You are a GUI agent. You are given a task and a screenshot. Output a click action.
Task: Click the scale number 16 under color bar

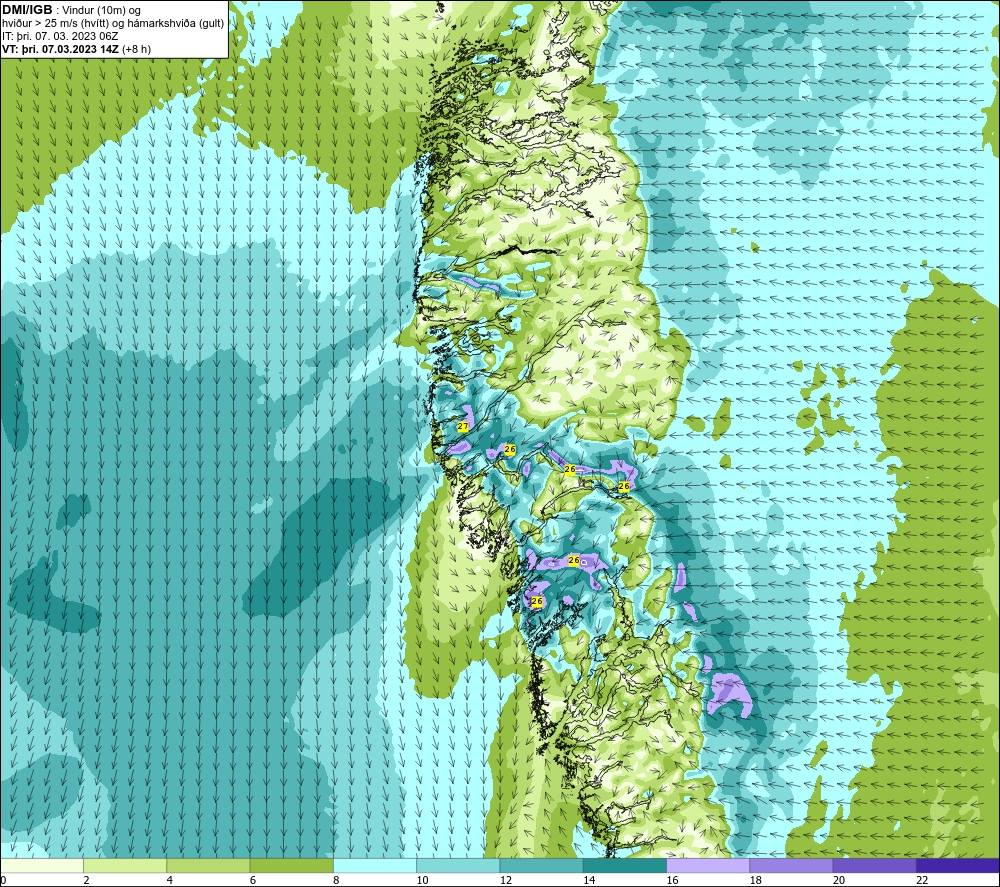[x=672, y=880]
